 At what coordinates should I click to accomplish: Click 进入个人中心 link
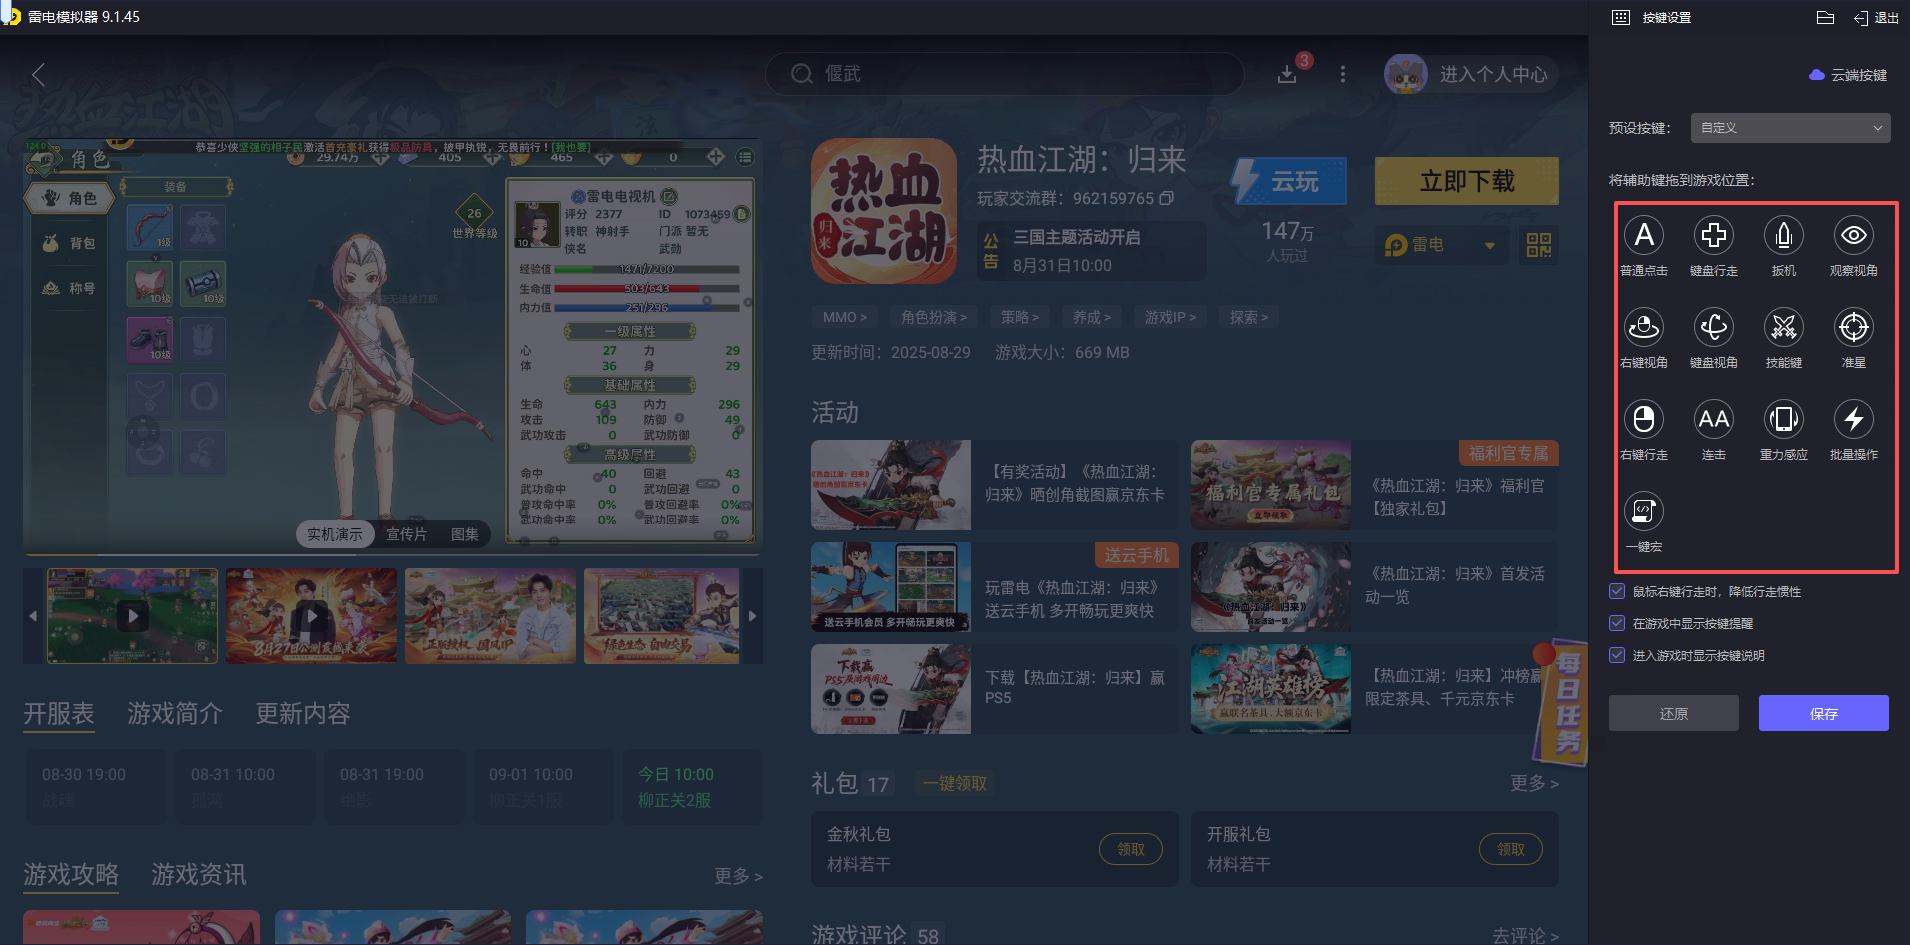pos(1493,74)
